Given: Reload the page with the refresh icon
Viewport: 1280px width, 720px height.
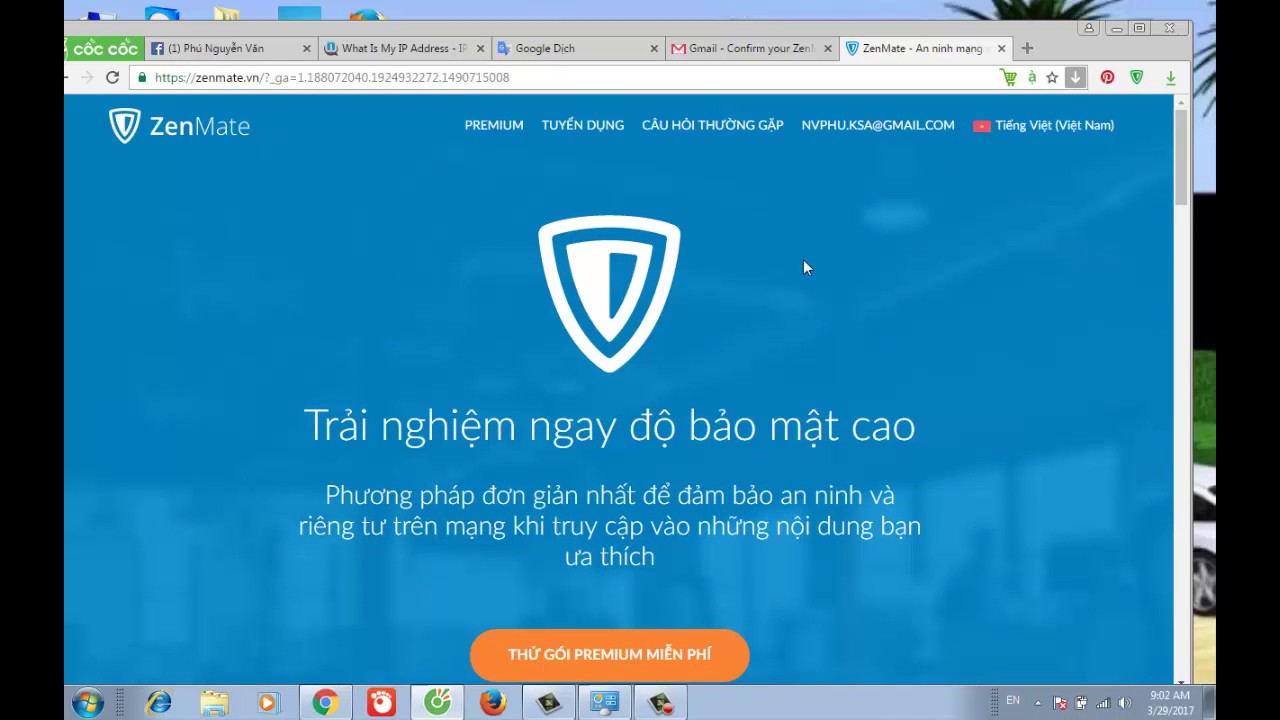Looking at the screenshot, I should click(113, 77).
